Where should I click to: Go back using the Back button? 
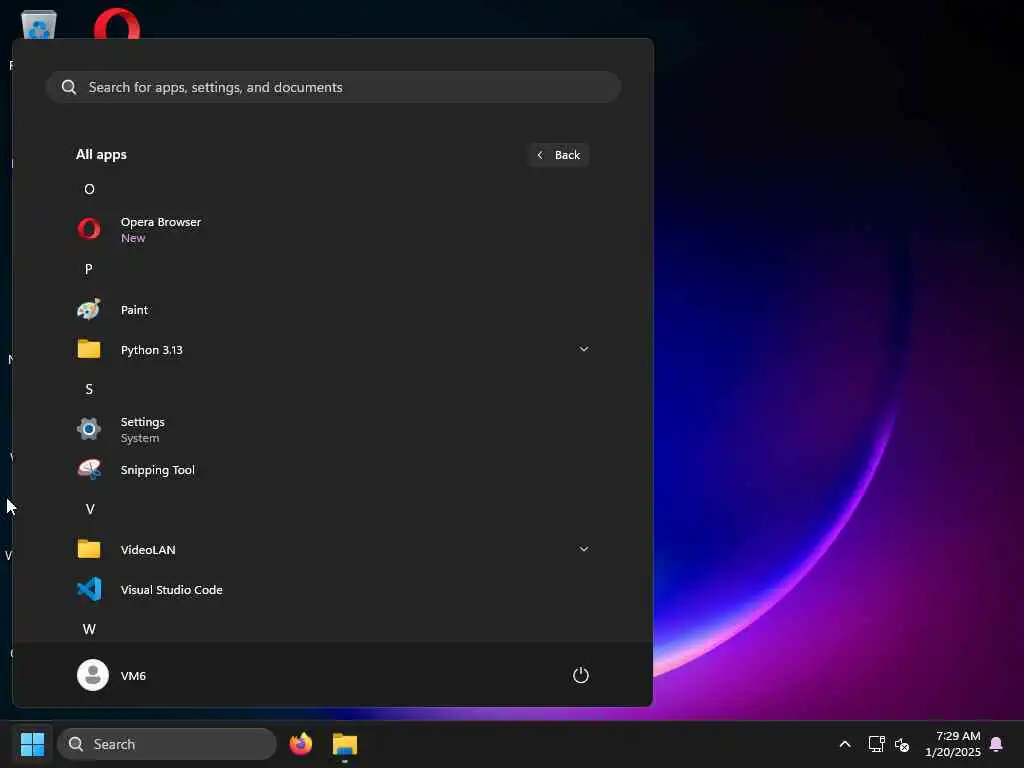pos(558,155)
